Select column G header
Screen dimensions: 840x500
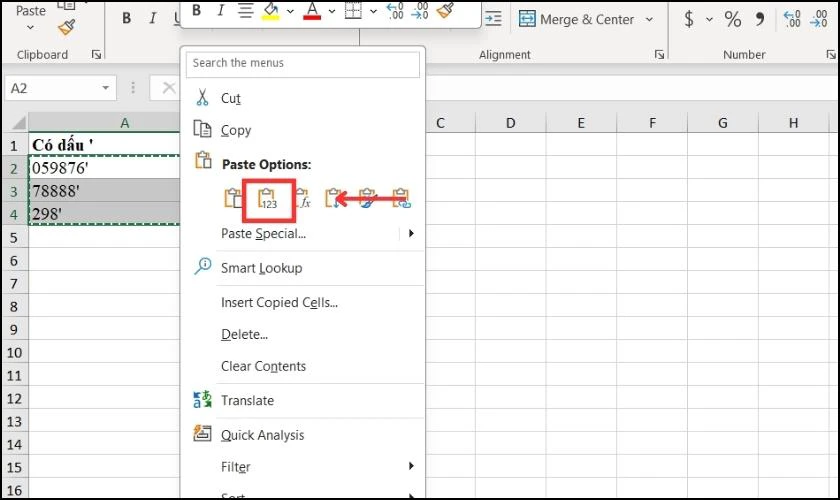723,123
